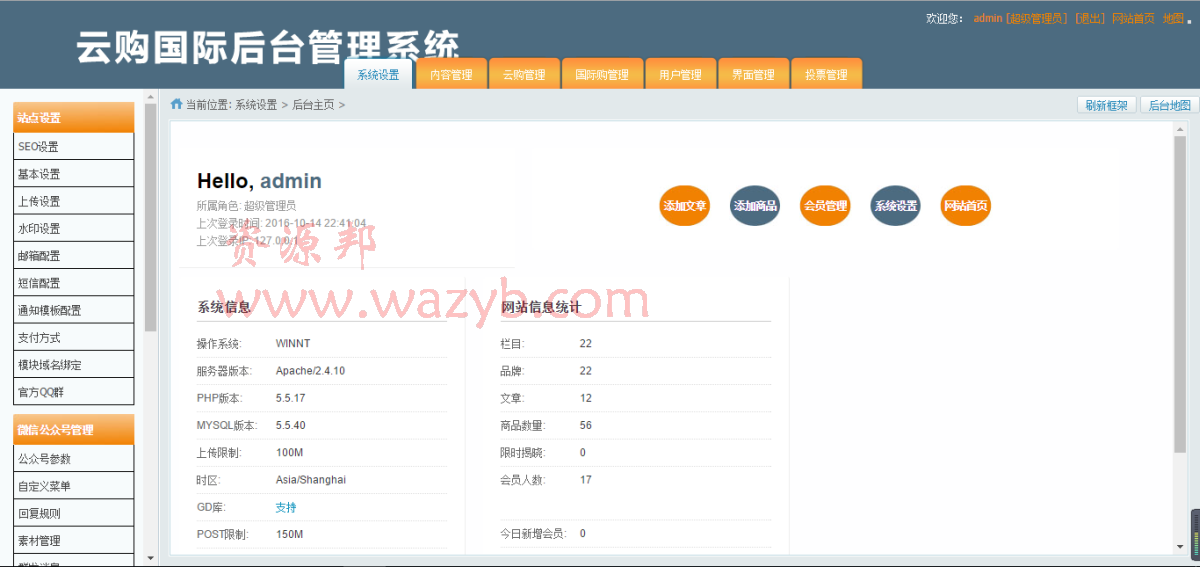Open the gray 系统设置 circle shortcut
Viewport: 1200px width, 567px height.
896,206
